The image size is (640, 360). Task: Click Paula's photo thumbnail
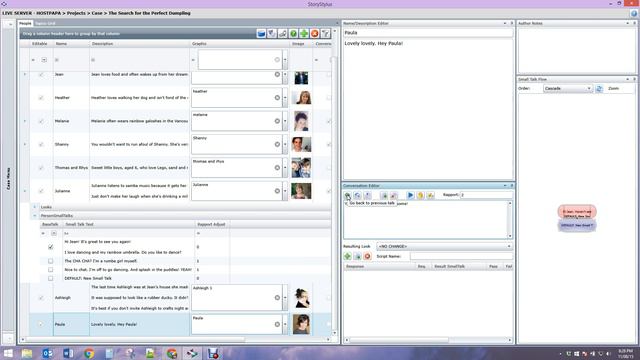coord(301,324)
